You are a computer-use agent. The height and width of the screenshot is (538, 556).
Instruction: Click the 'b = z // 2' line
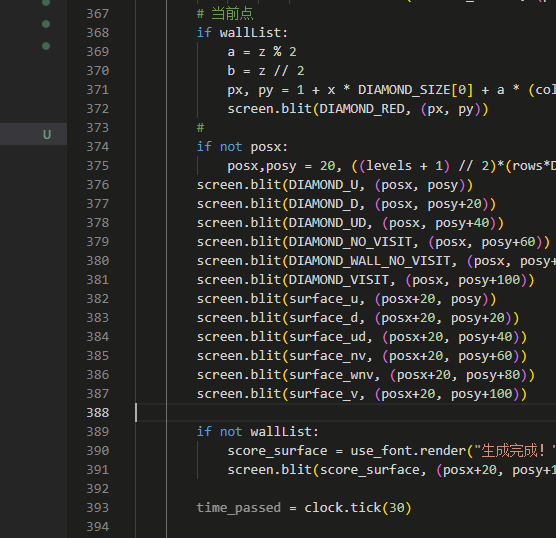coord(266,71)
